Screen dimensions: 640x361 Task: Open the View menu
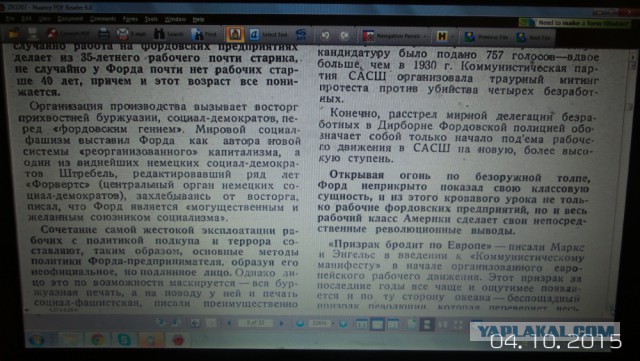(x=44, y=18)
